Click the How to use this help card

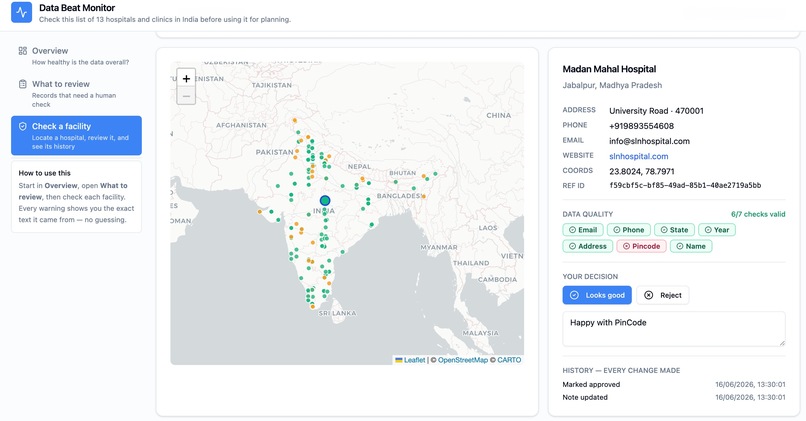pyautogui.click(x=76, y=196)
